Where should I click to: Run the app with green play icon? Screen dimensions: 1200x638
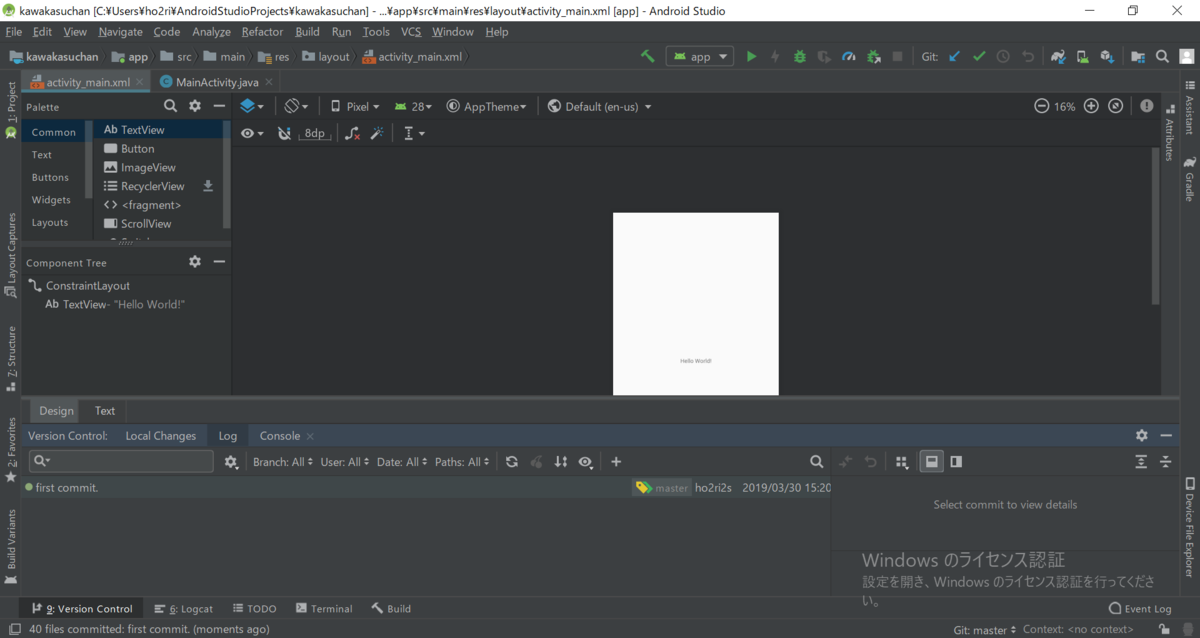752,57
